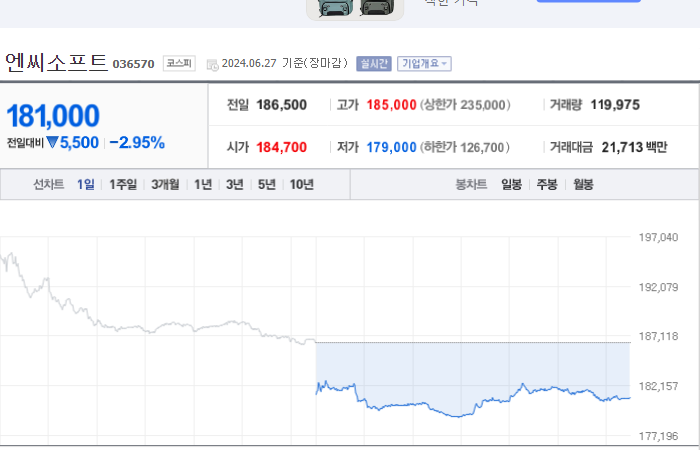Click the 187,118 axis label

point(658,336)
